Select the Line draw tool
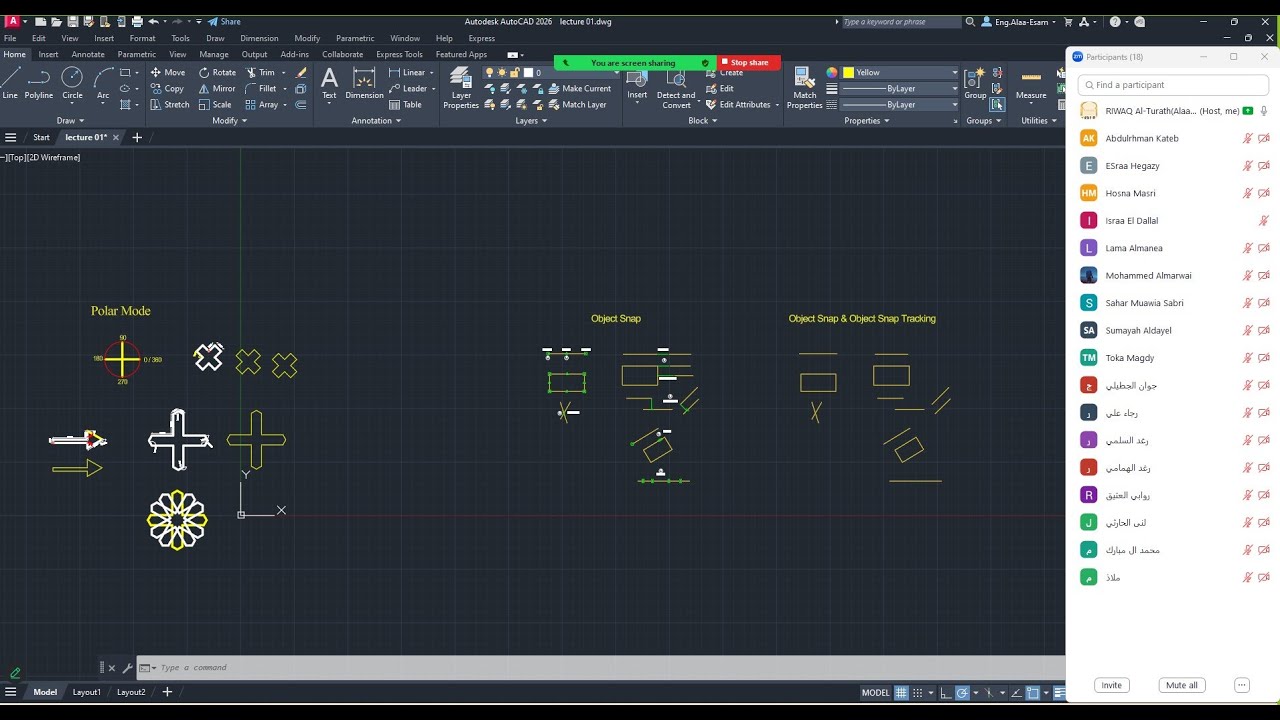This screenshot has height=720, width=1280. click(10, 83)
